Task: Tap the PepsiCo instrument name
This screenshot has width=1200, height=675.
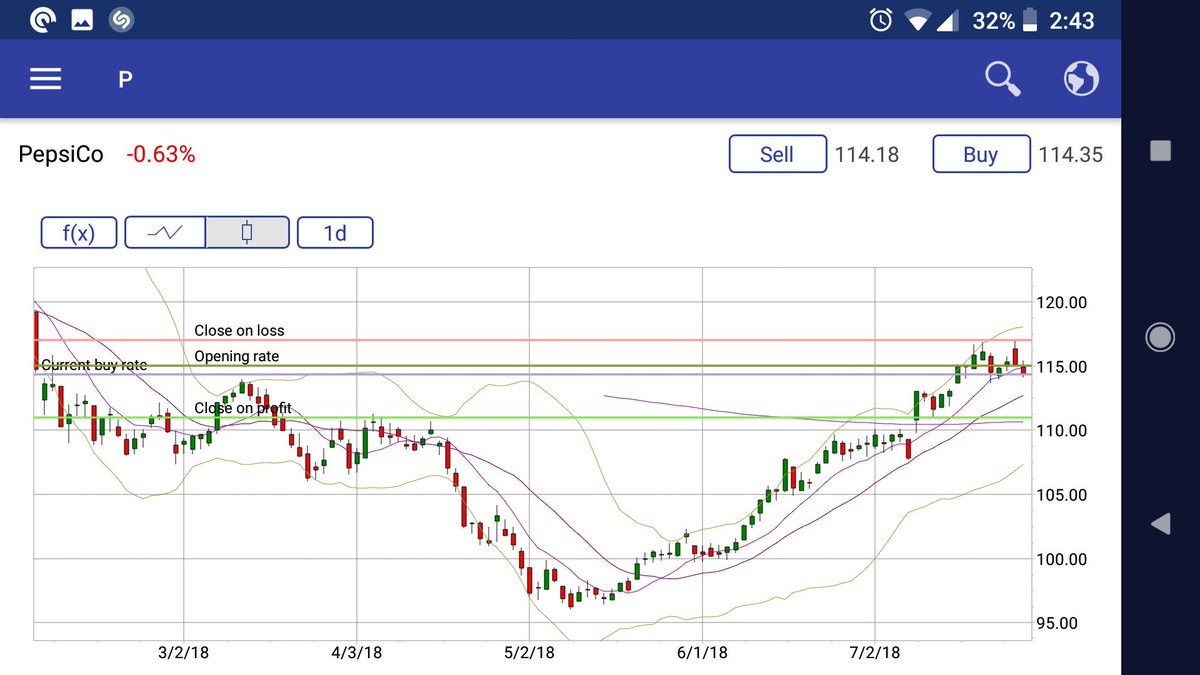Action: tap(61, 155)
